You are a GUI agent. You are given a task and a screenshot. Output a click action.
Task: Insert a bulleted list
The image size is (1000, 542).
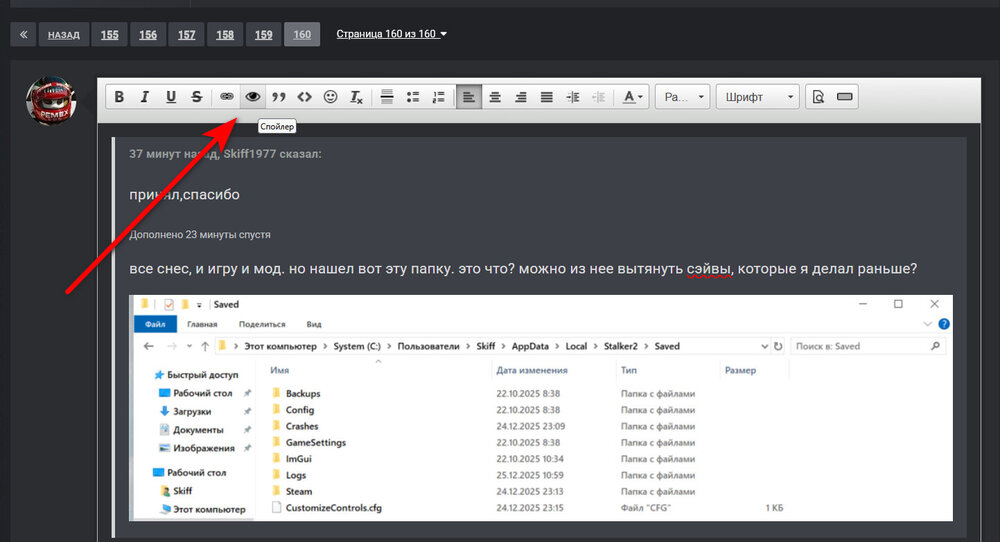pyautogui.click(x=413, y=97)
